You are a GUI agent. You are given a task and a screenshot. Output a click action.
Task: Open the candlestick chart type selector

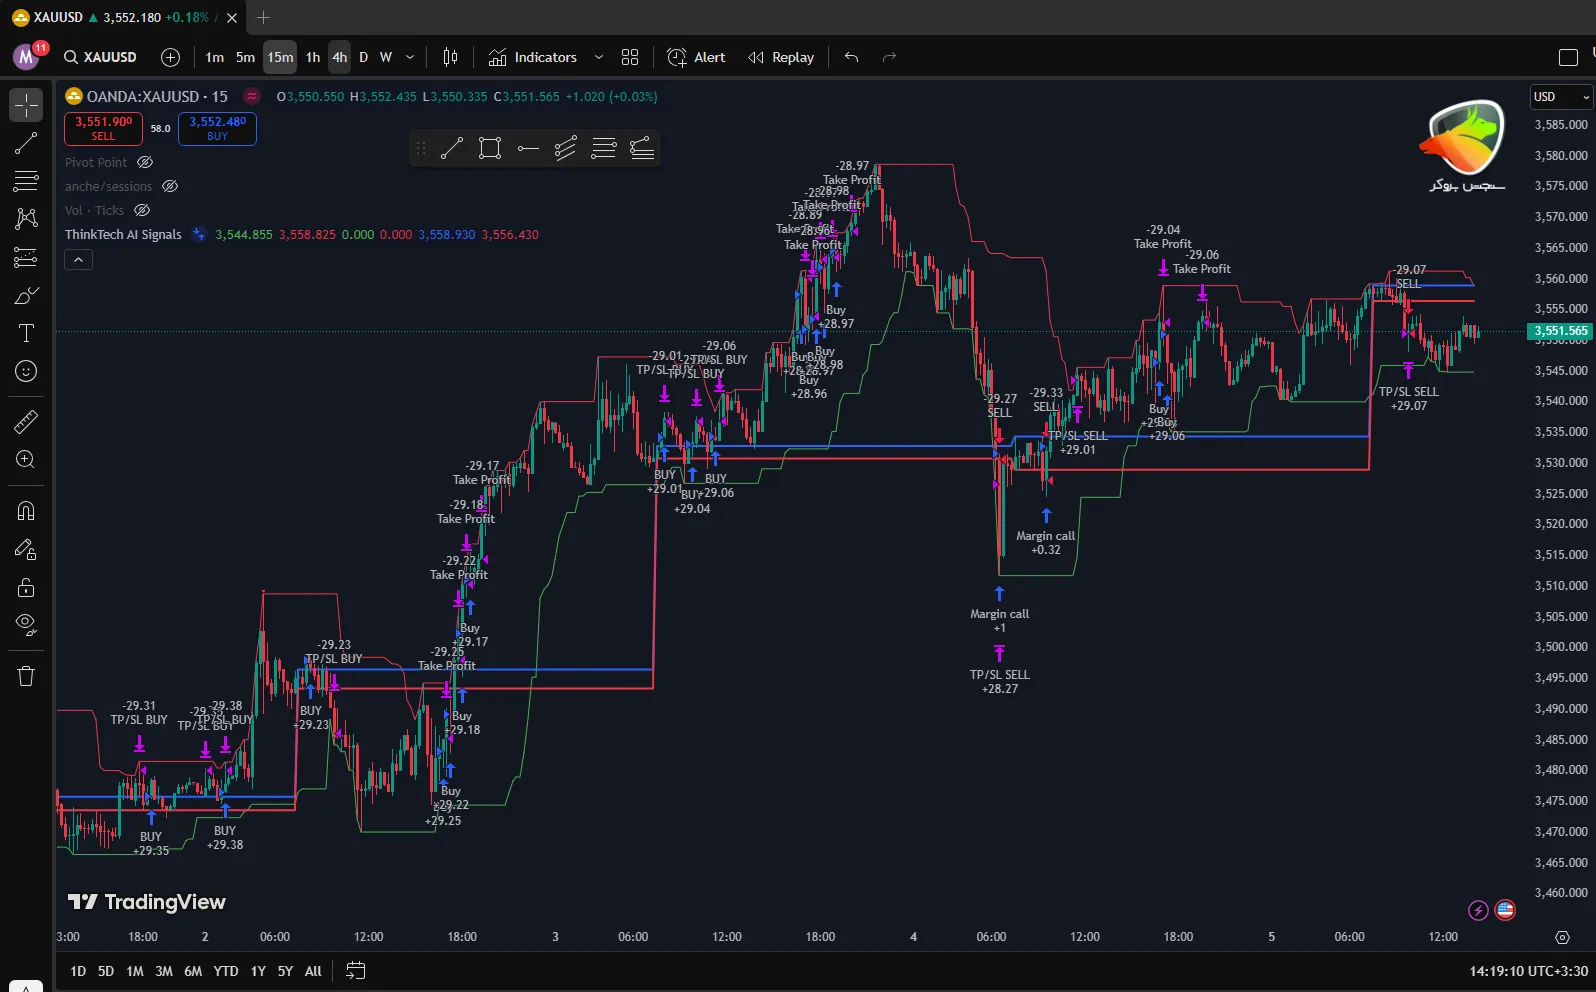click(450, 57)
